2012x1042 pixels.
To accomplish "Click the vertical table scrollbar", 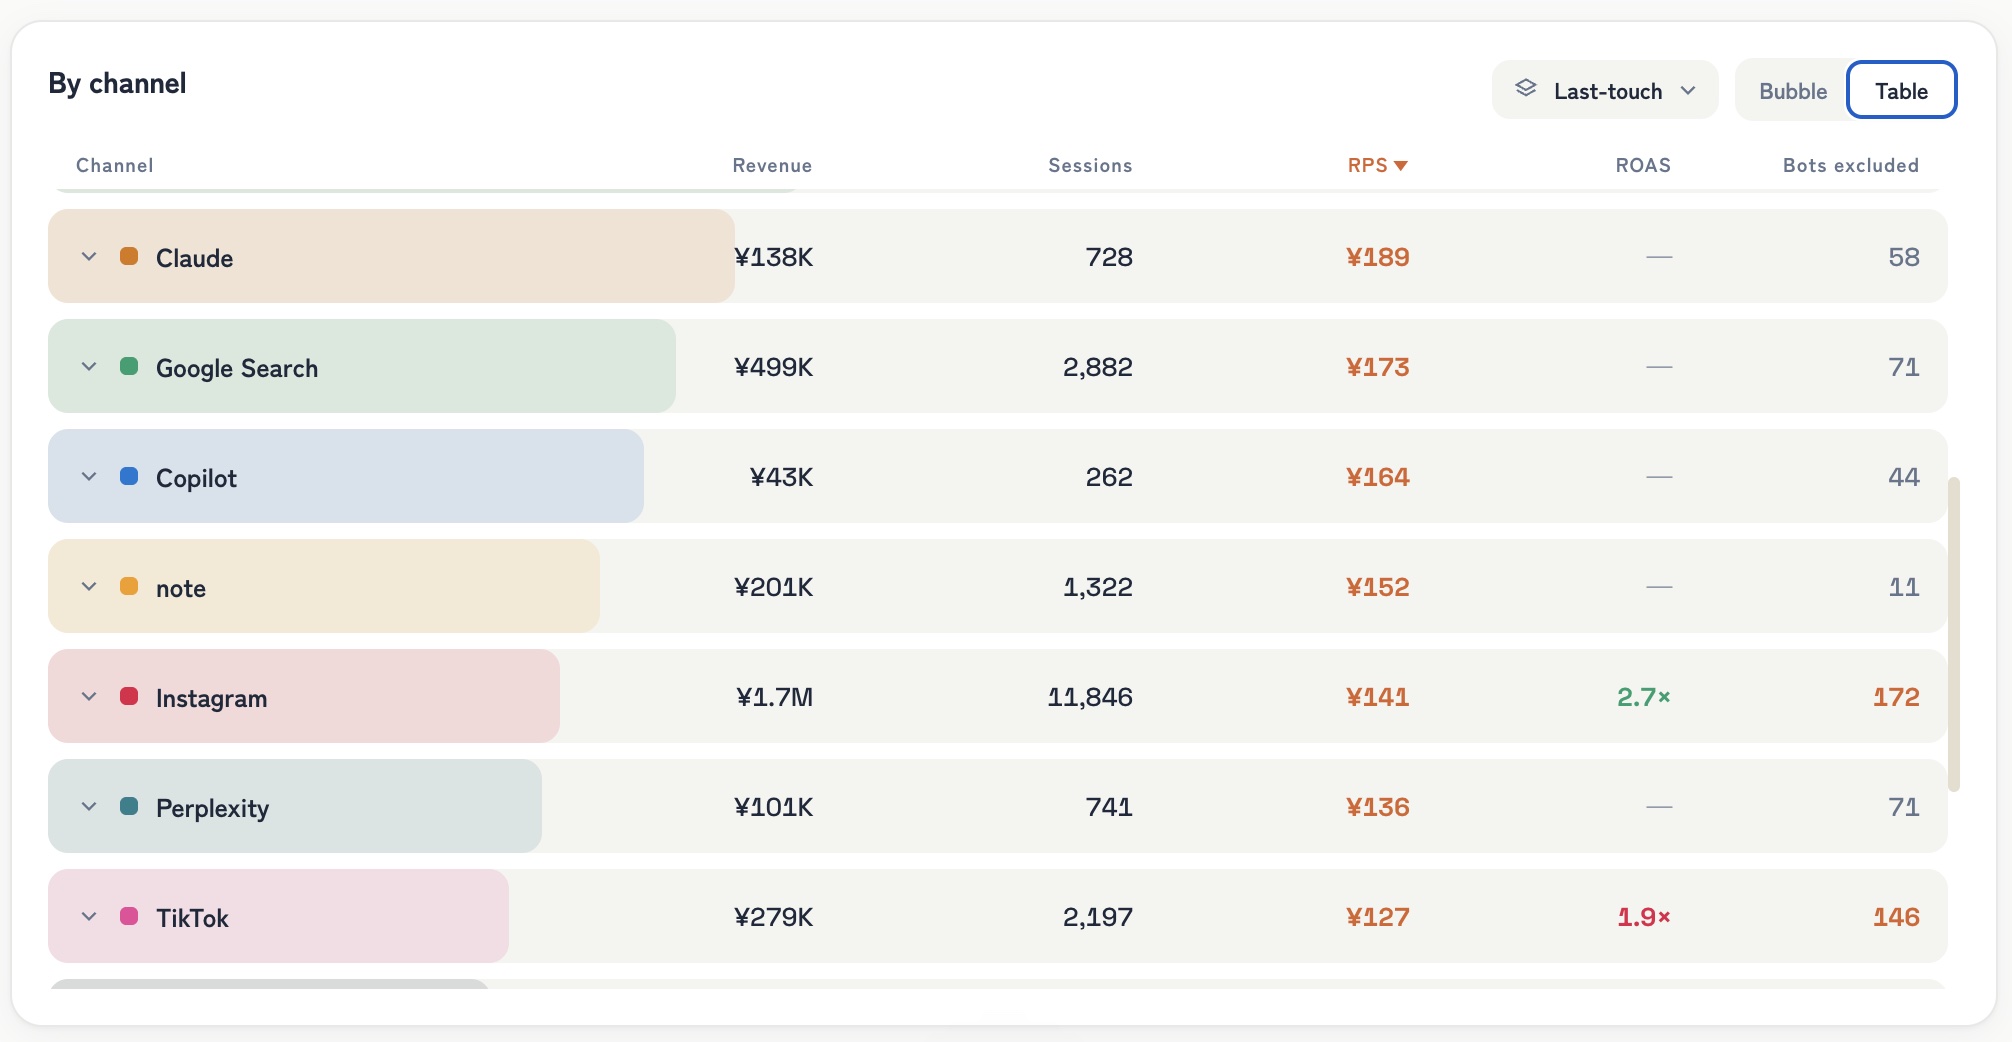I will [1953, 634].
